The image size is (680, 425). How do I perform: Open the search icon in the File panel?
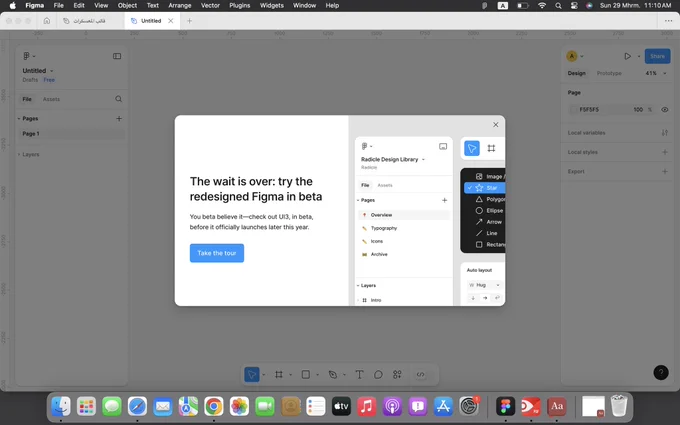pos(118,99)
